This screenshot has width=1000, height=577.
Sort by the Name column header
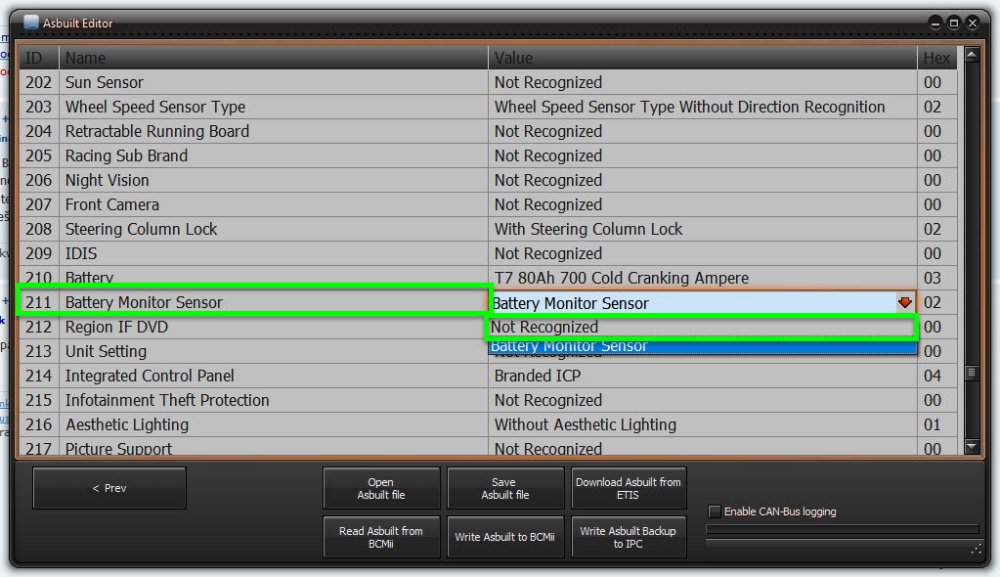273,58
